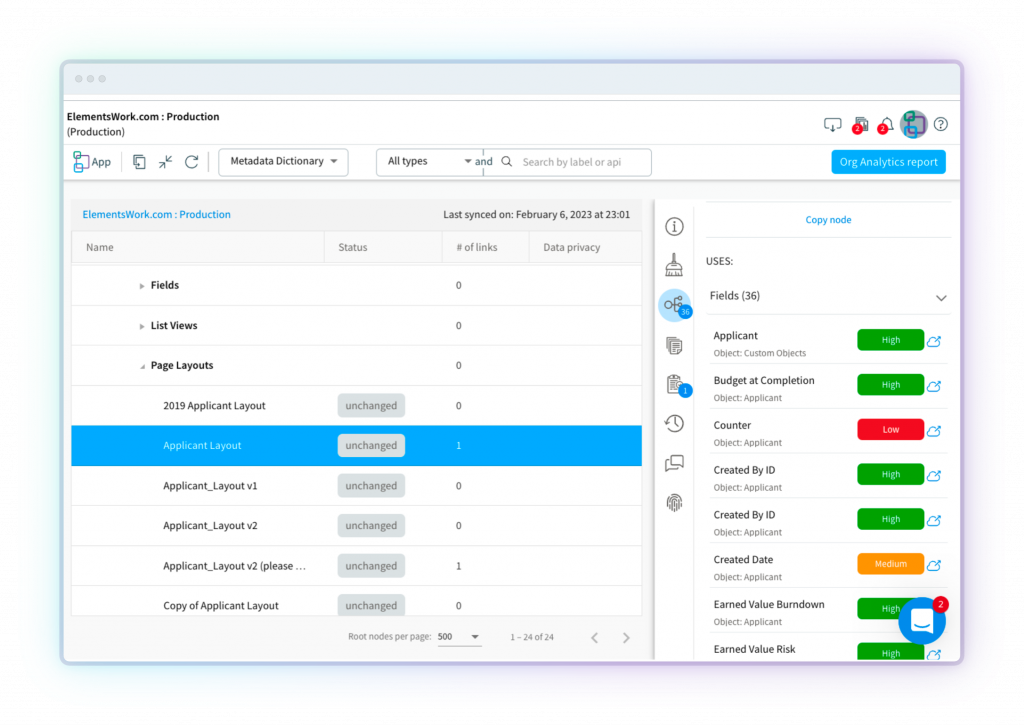Click the fingerprint icon in side panel
The height and width of the screenshot is (726, 1024).
coord(674,502)
